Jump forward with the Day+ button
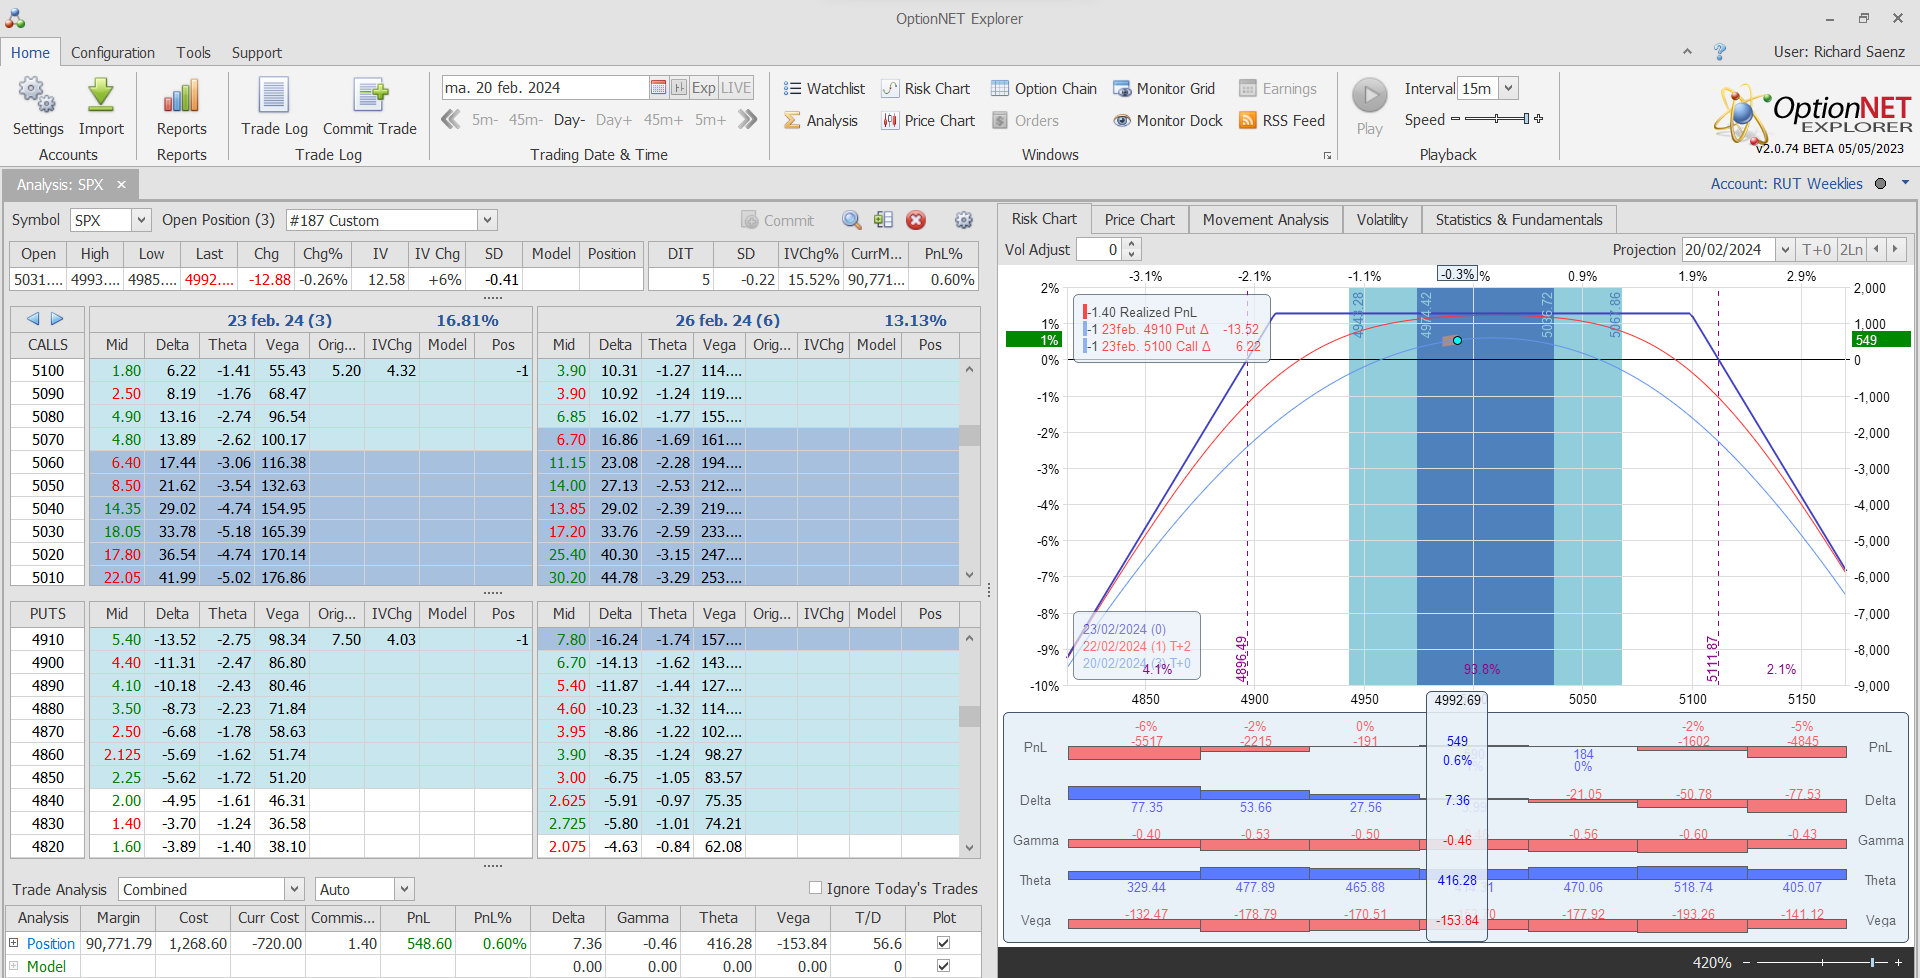1920x978 pixels. pos(614,120)
